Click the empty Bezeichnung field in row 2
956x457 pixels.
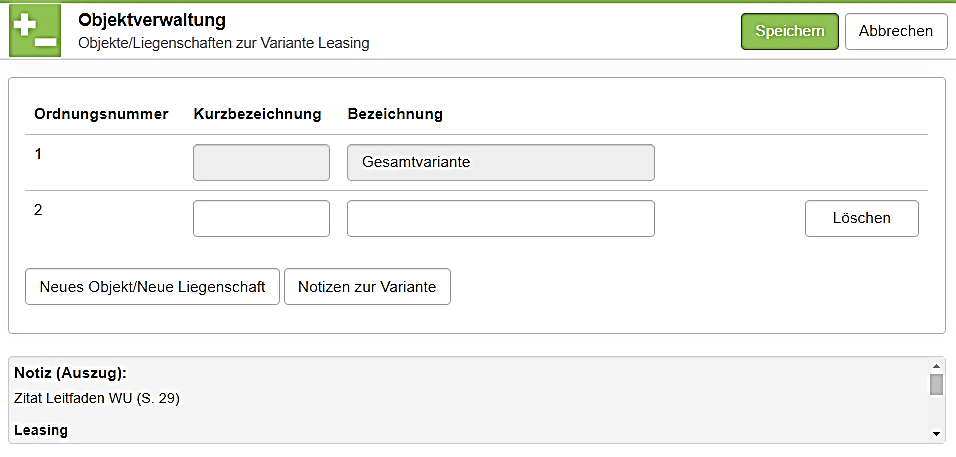point(500,218)
